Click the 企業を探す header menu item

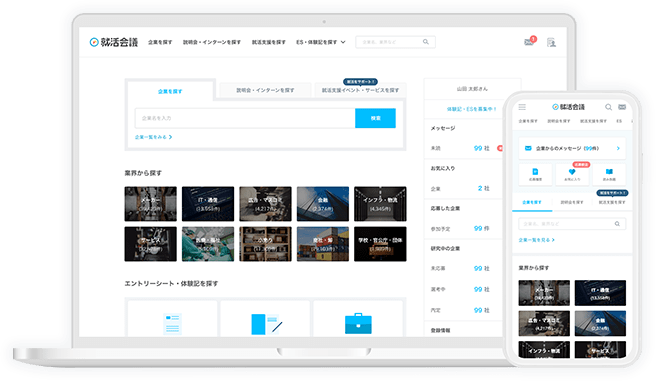click(x=160, y=42)
